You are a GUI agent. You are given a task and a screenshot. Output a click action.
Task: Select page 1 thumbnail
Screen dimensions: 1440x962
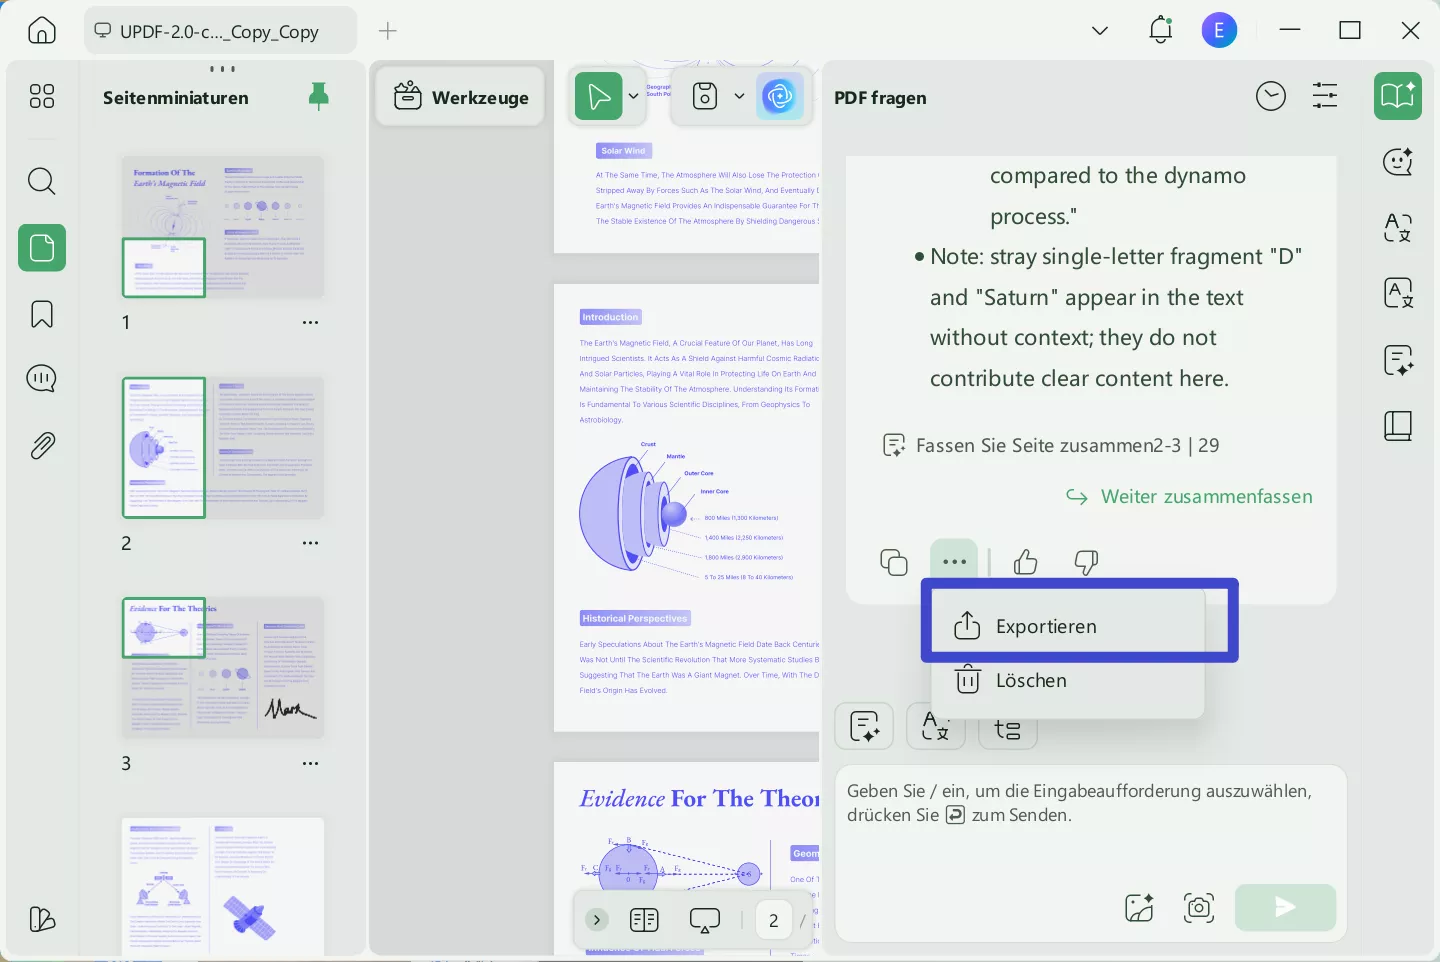[x=222, y=226]
